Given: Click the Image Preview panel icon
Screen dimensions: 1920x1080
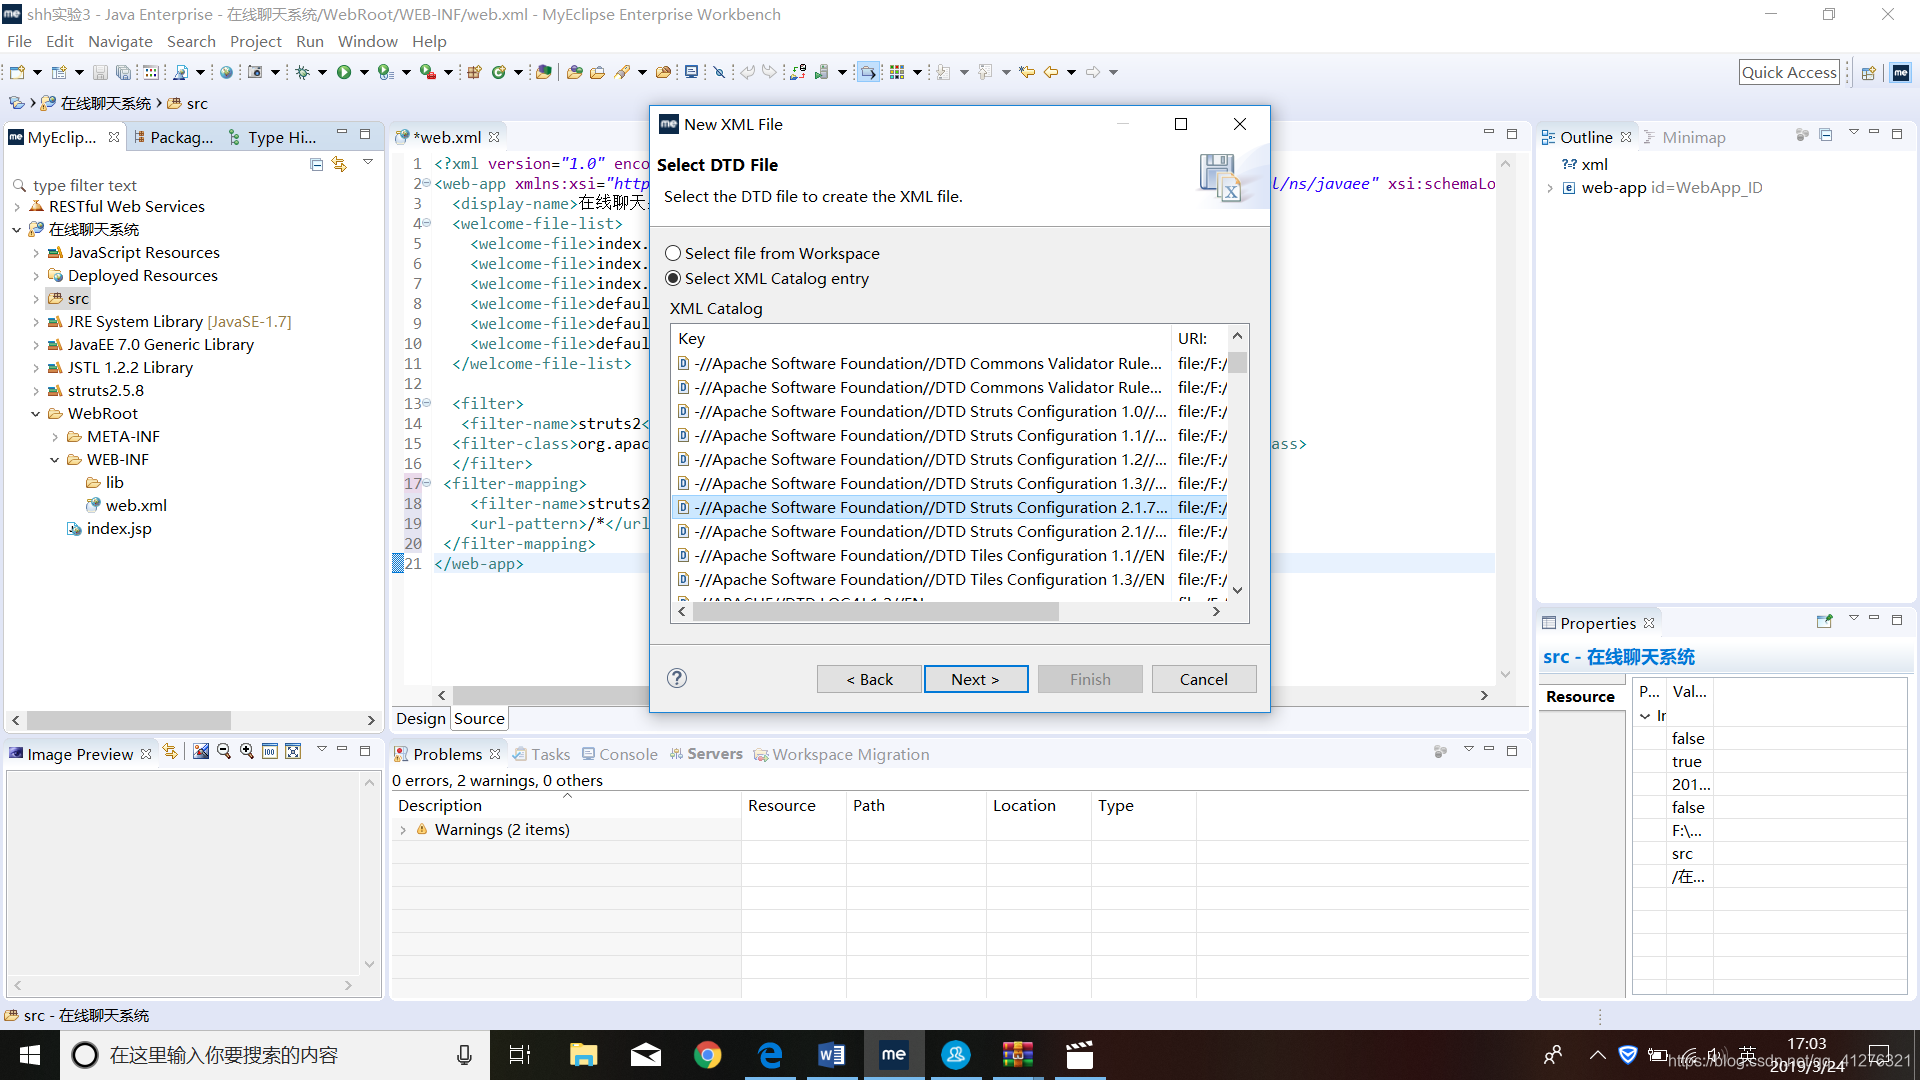Looking at the screenshot, I should tap(12, 752).
